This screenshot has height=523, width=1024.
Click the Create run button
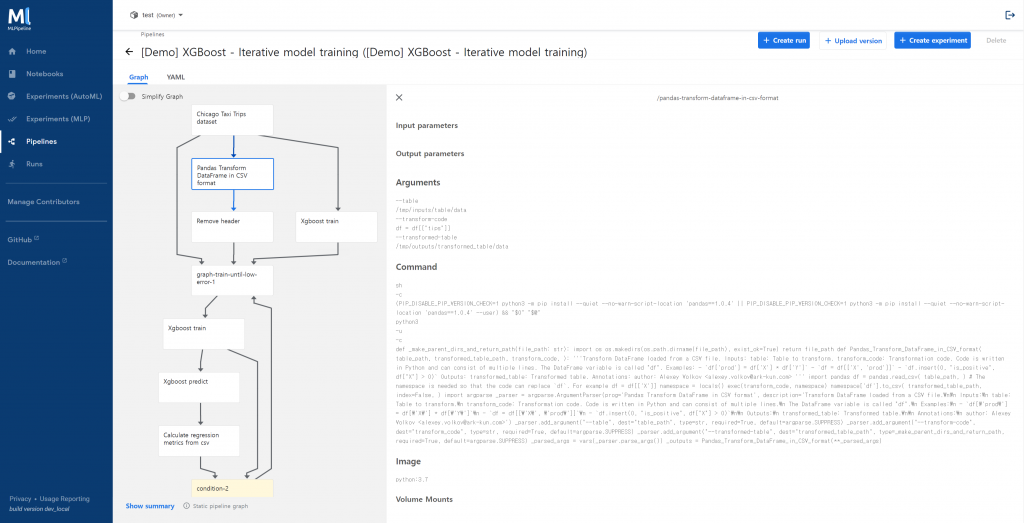pos(784,40)
